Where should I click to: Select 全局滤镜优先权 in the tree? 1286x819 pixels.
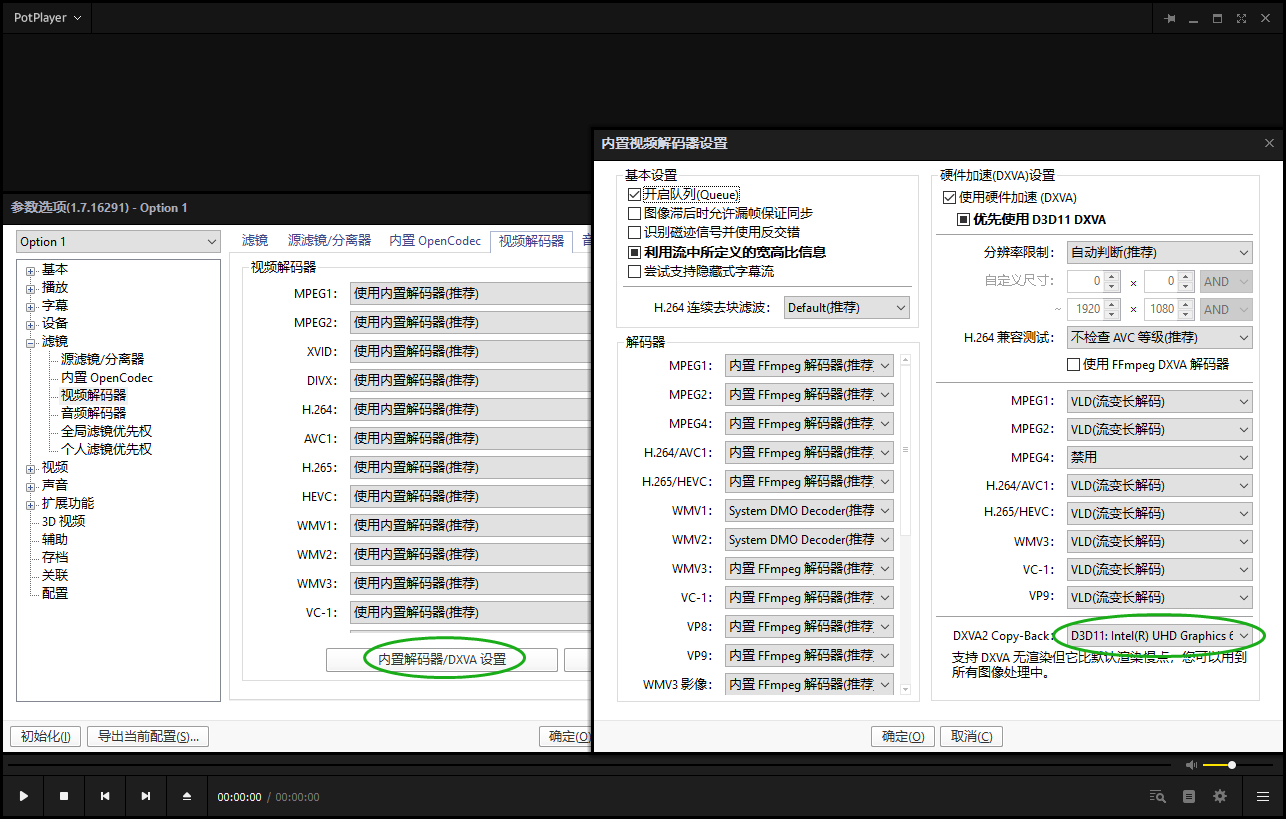(x=106, y=431)
